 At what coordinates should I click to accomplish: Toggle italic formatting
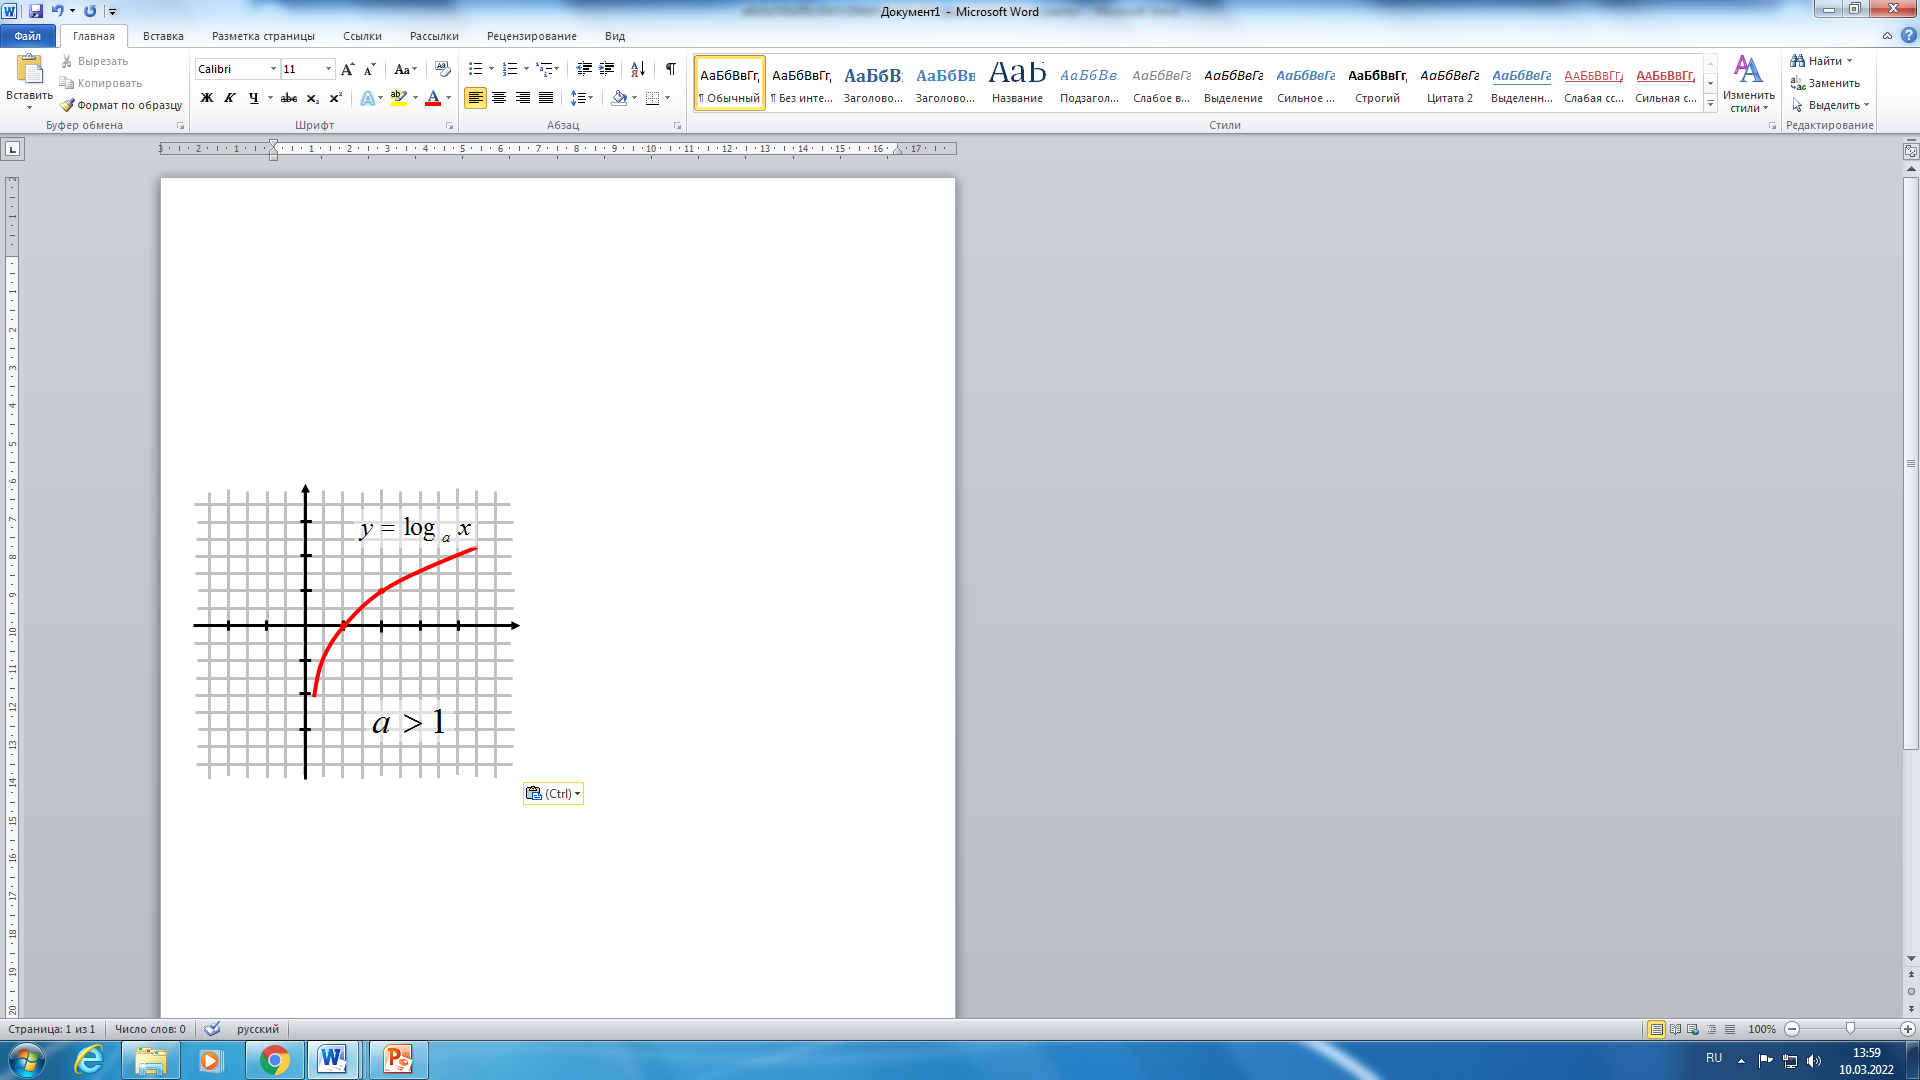tap(230, 98)
